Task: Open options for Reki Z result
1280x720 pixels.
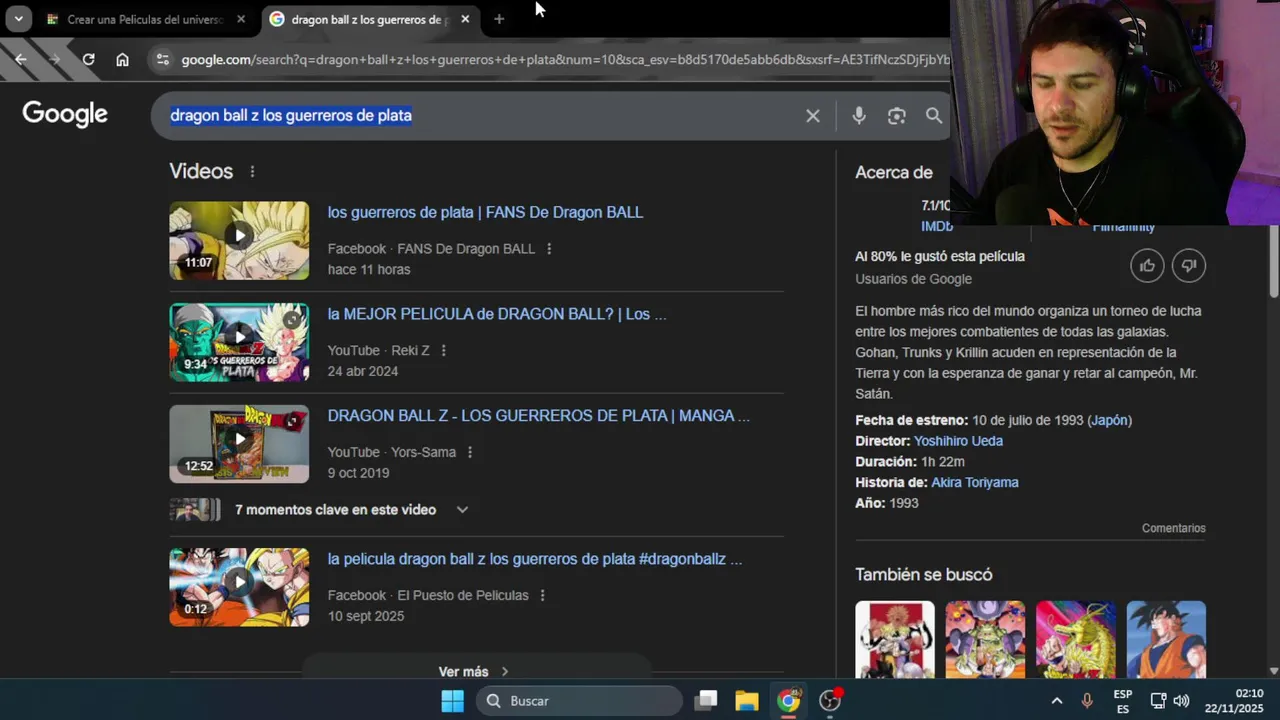Action: (444, 351)
